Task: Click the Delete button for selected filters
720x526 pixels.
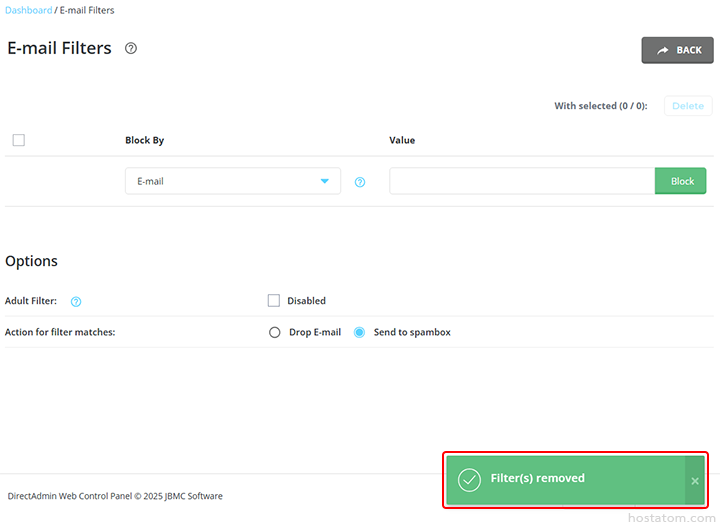Action: click(x=687, y=106)
